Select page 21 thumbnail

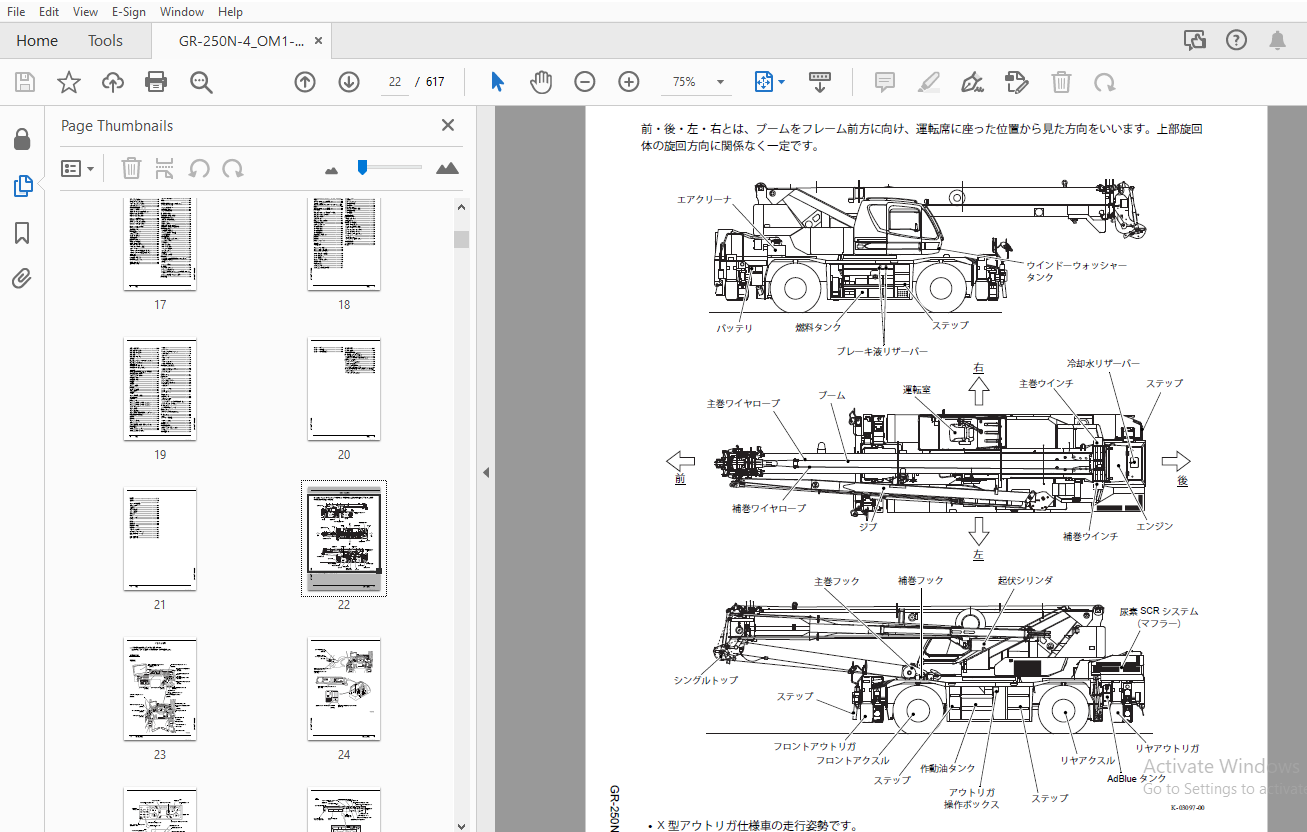pos(160,539)
